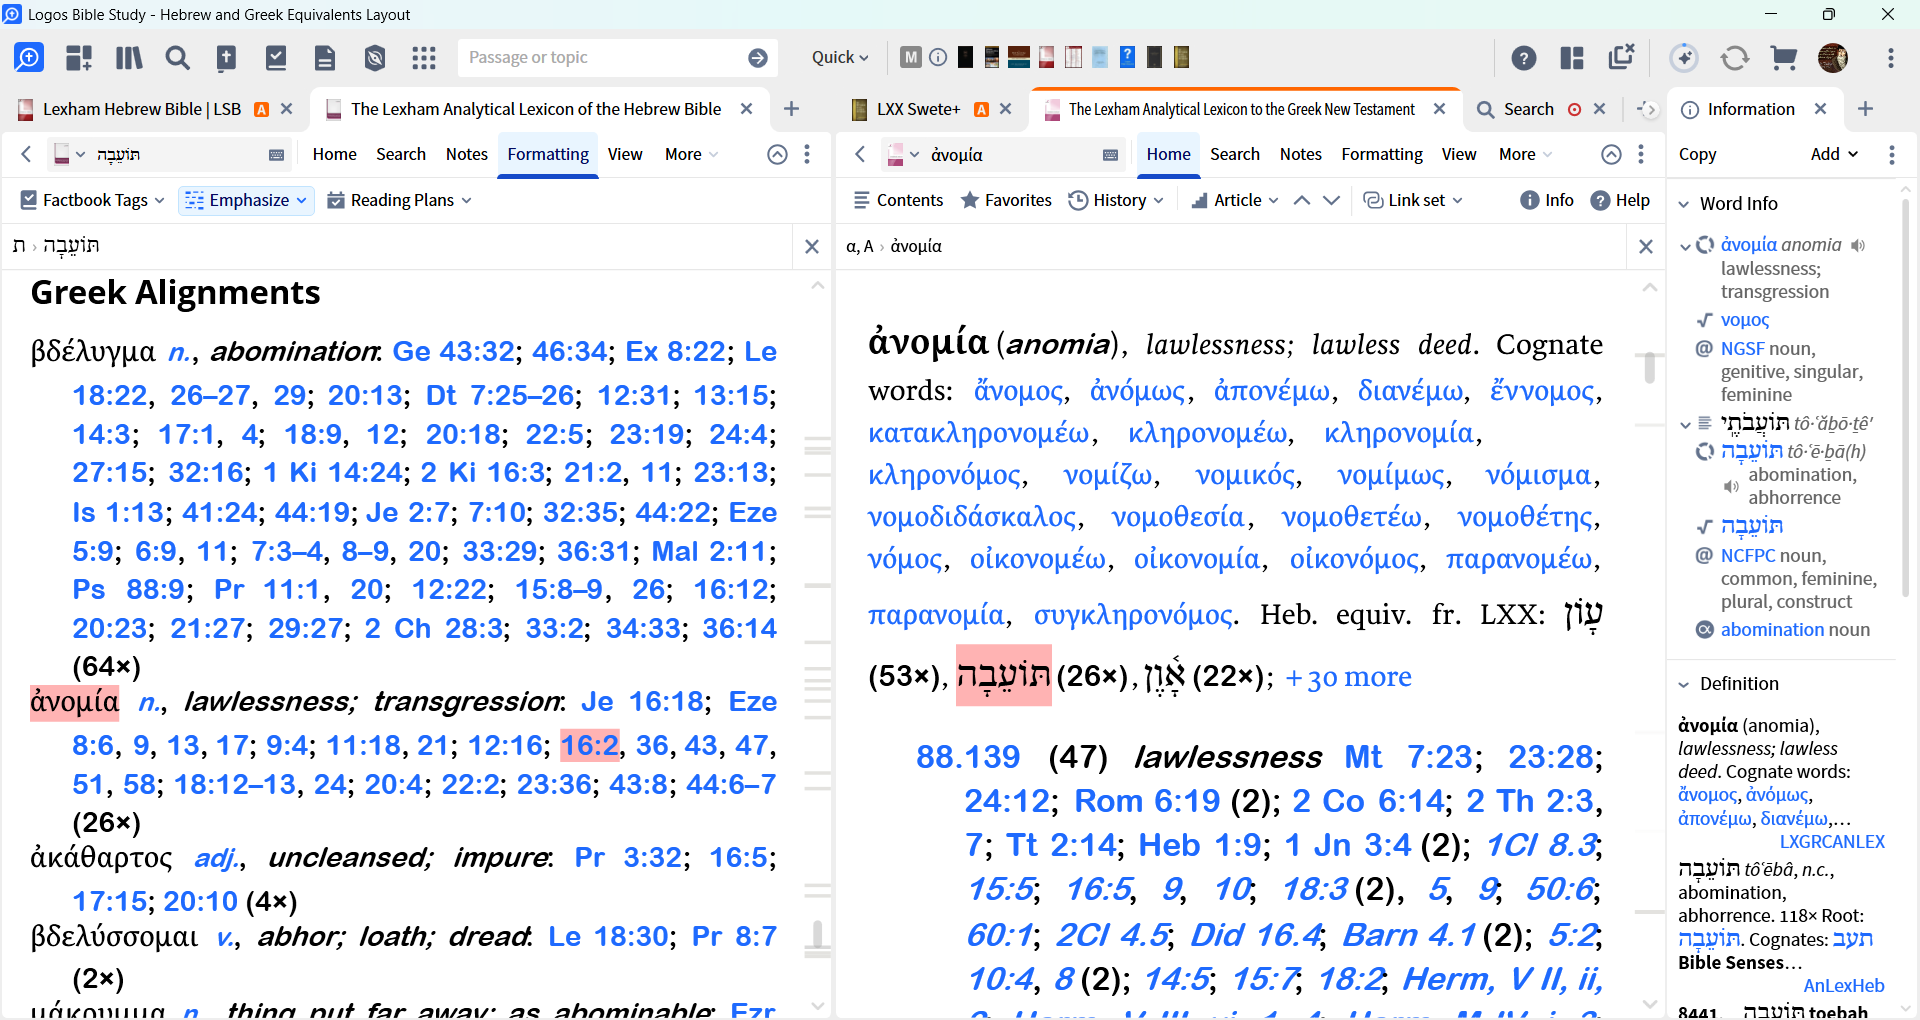Open the Guides checklist icon
The image size is (1920, 1020).
(x=276, y=58)
